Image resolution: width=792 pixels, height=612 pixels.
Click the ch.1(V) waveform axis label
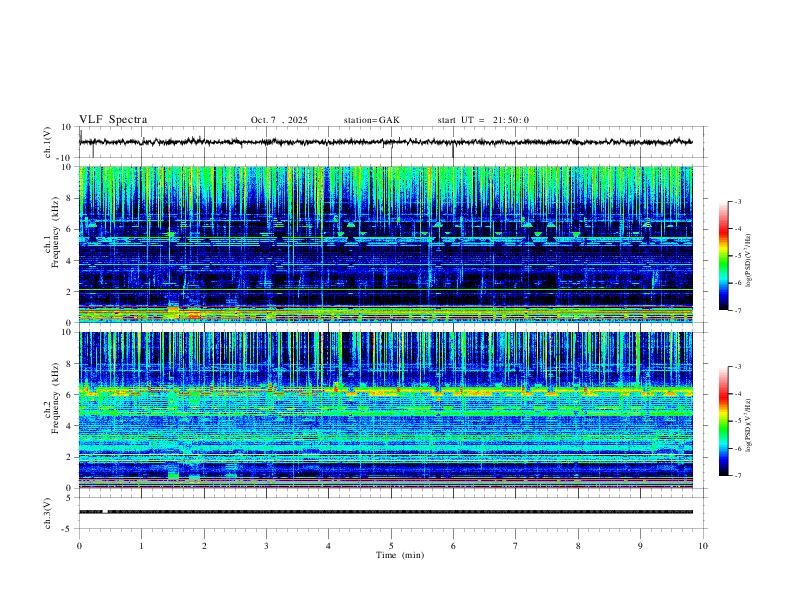click(x=48, y=142)
